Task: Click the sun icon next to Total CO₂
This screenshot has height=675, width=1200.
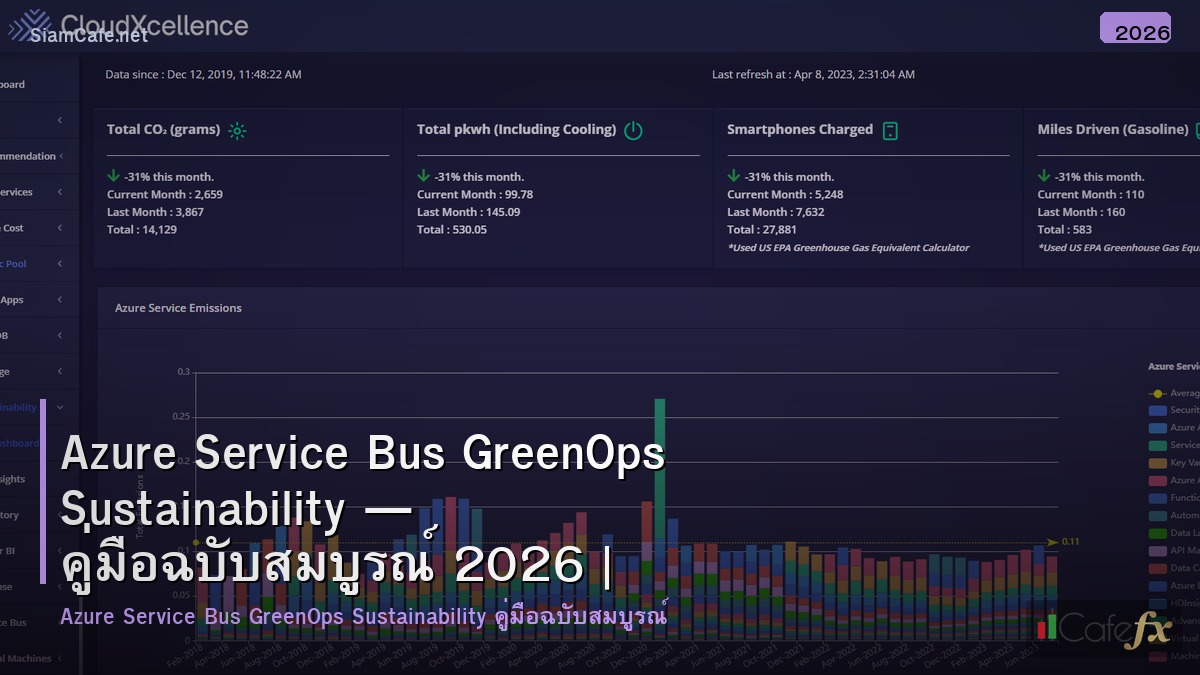Action: (x=237, y=130)
